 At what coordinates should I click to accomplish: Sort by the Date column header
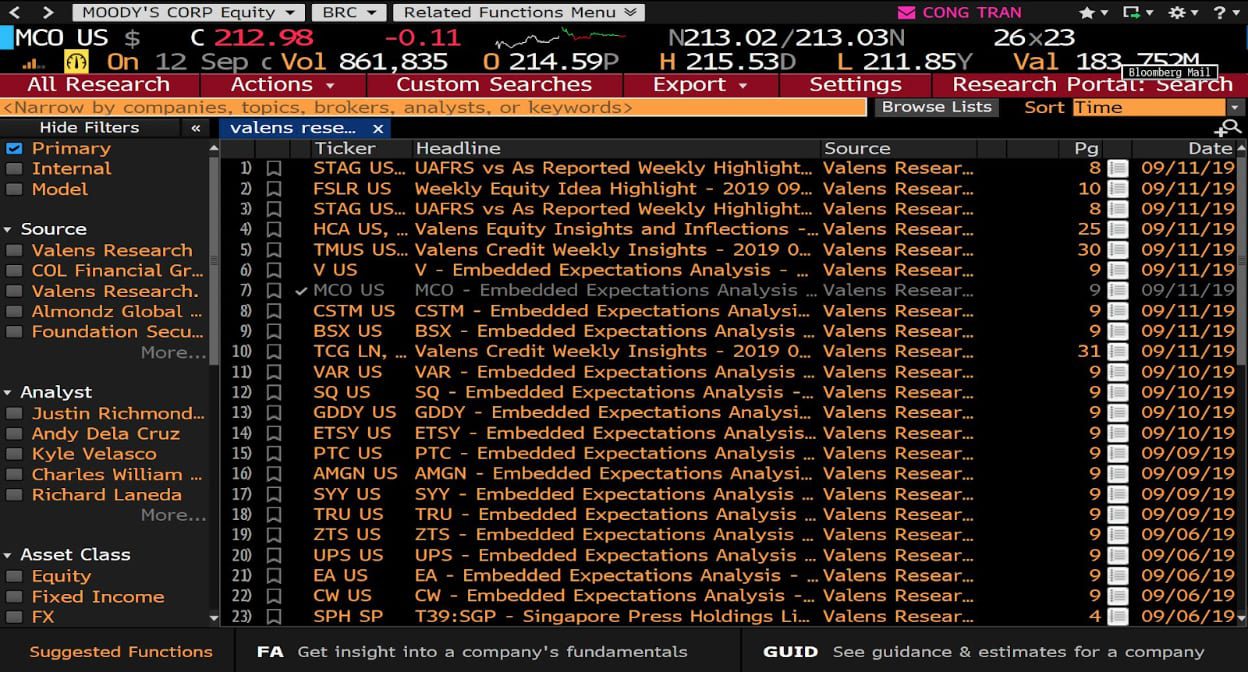1210,148
